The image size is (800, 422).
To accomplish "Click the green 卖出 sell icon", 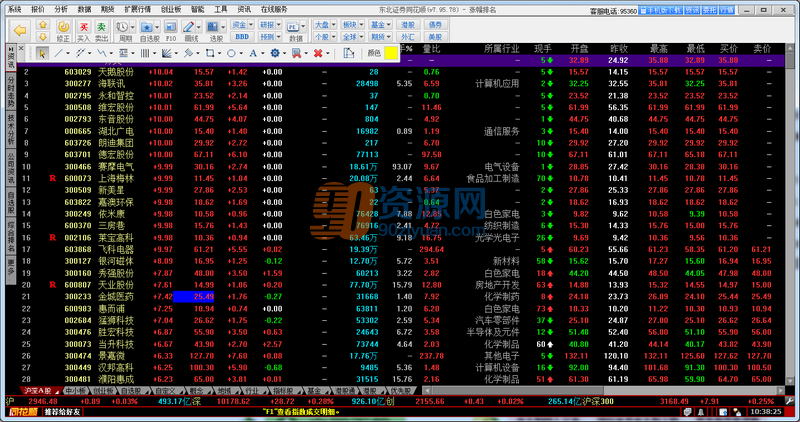I will [x=102, y=27].
